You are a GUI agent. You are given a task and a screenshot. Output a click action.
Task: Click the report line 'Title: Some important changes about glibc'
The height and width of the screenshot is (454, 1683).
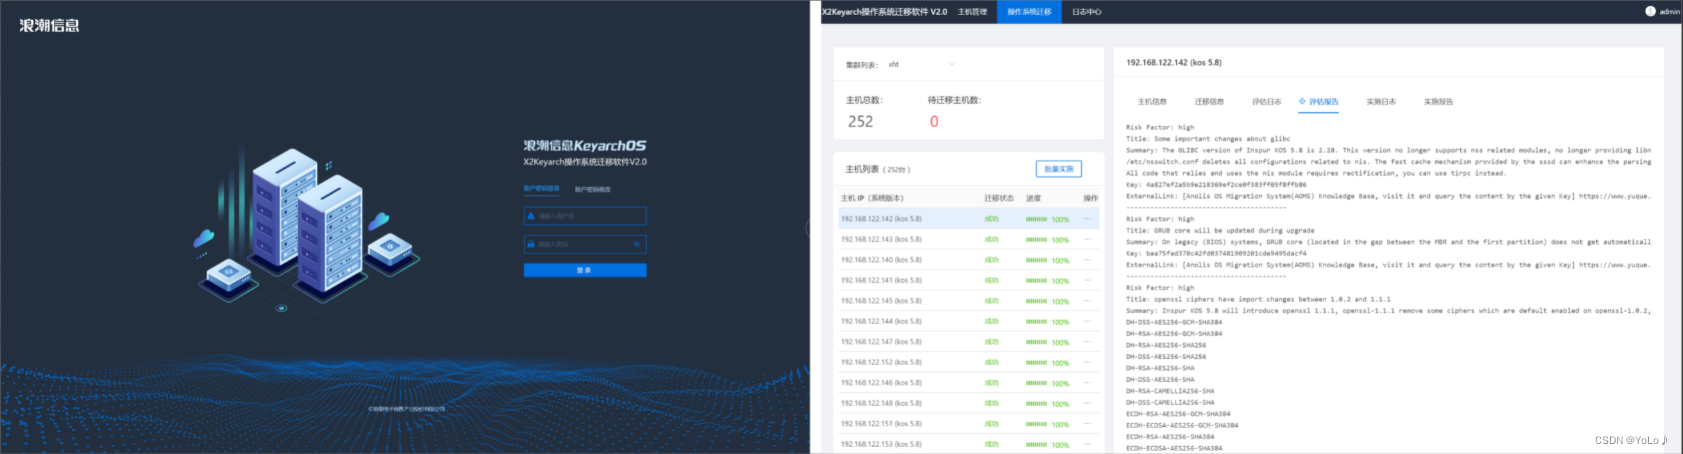tap(1208, 139)
